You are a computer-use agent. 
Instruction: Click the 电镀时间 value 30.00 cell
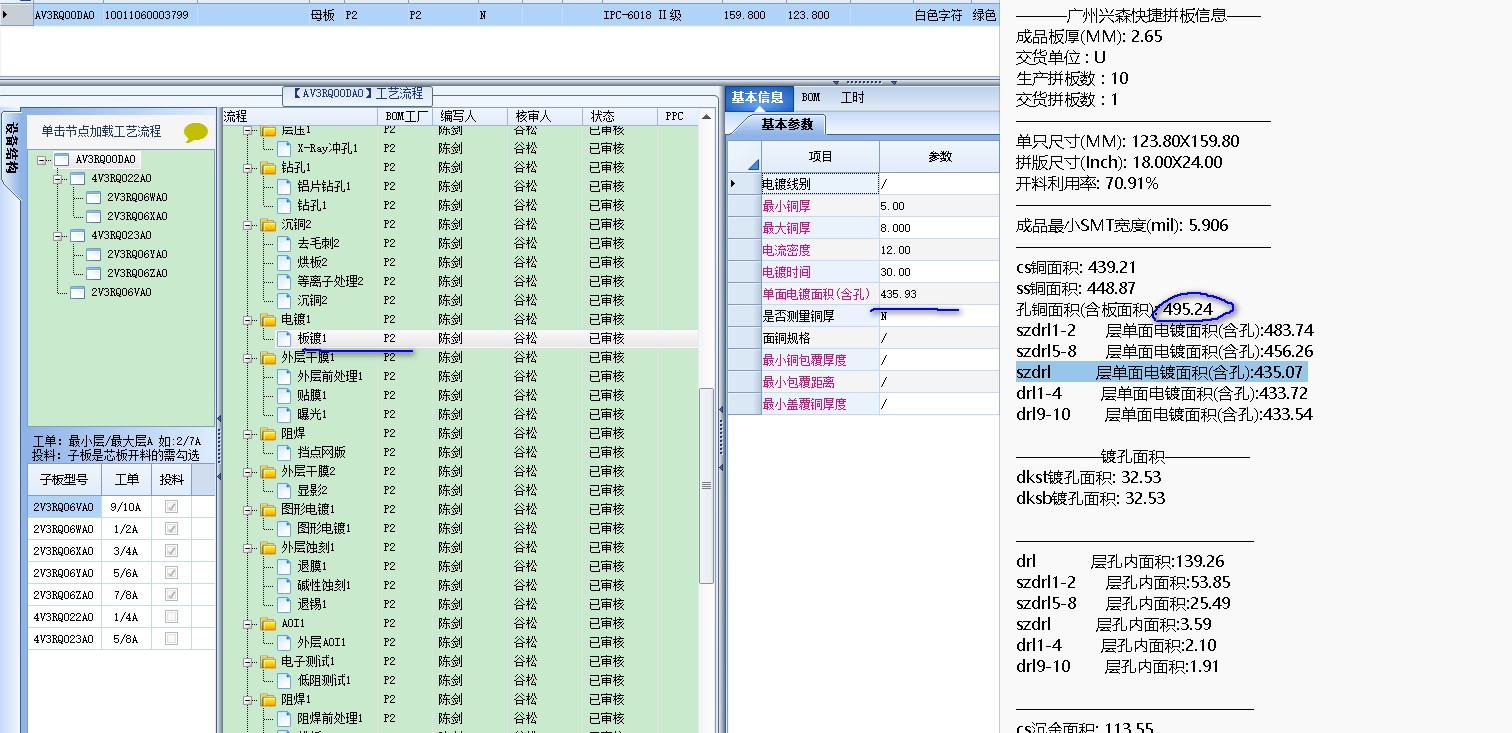[939, 272]
